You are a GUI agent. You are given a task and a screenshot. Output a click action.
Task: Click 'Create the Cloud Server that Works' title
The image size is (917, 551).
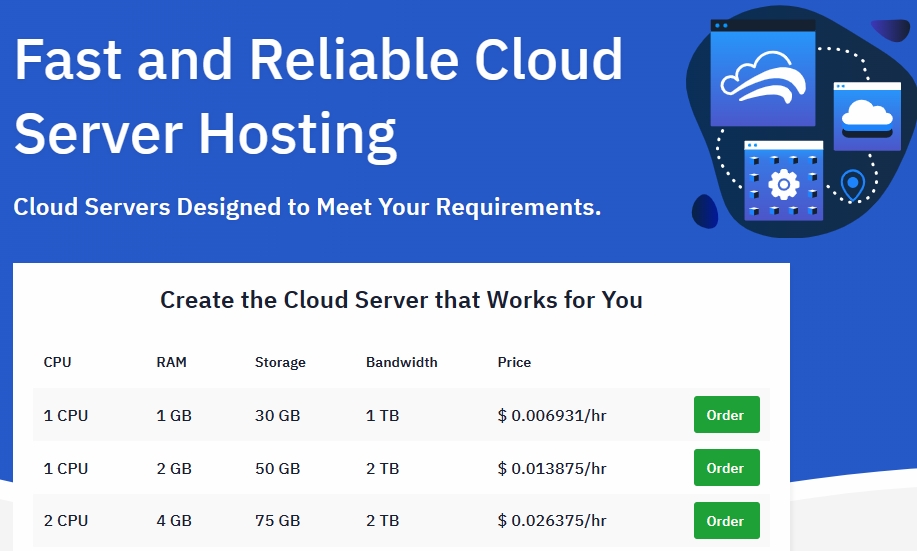point(401,299)
